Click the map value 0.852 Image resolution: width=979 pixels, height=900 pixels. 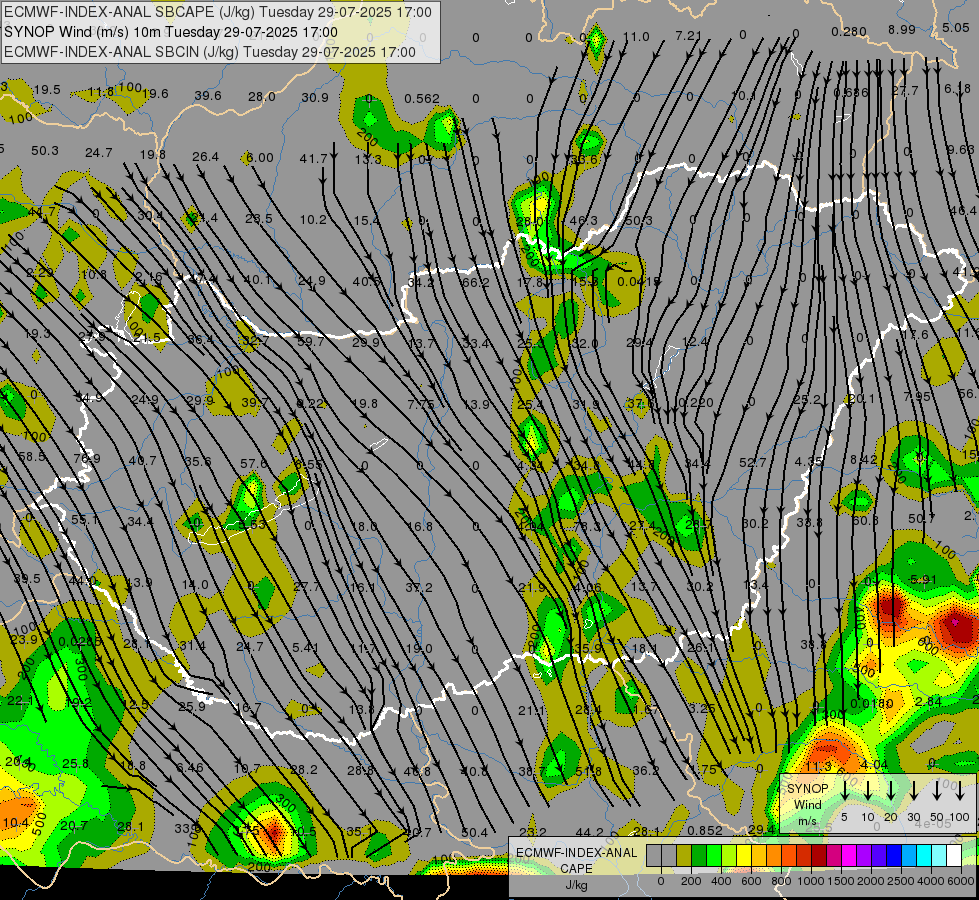coord(705,831)
